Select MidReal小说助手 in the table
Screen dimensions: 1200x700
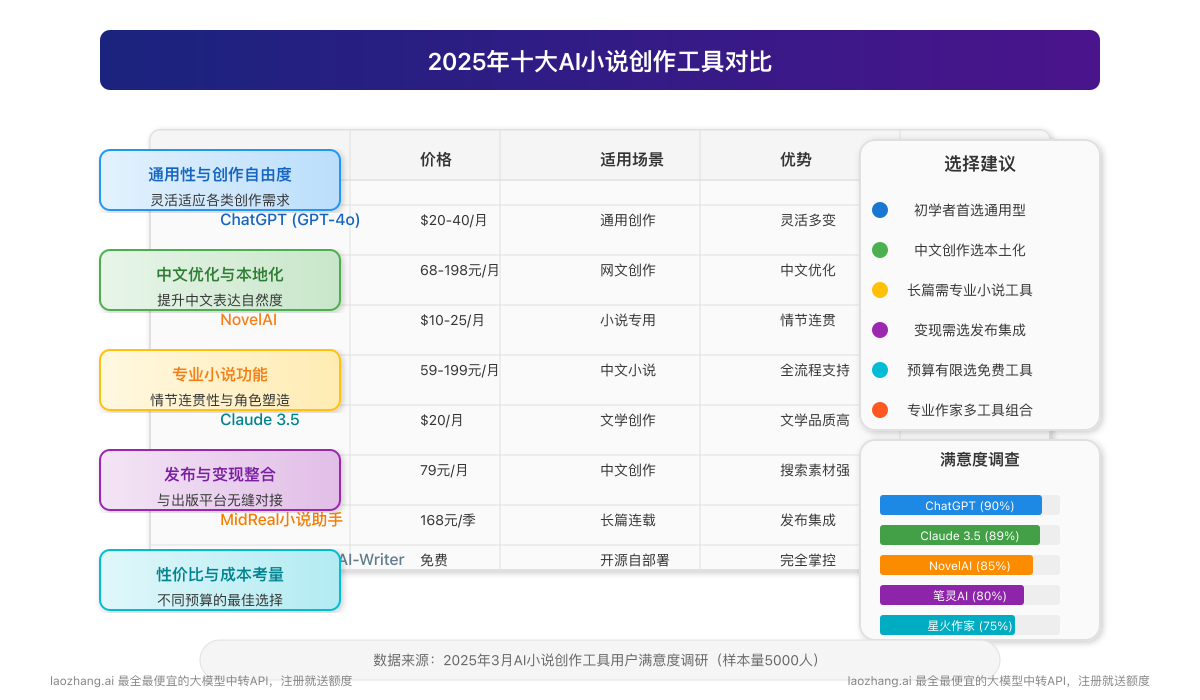(x=282, y=520)
